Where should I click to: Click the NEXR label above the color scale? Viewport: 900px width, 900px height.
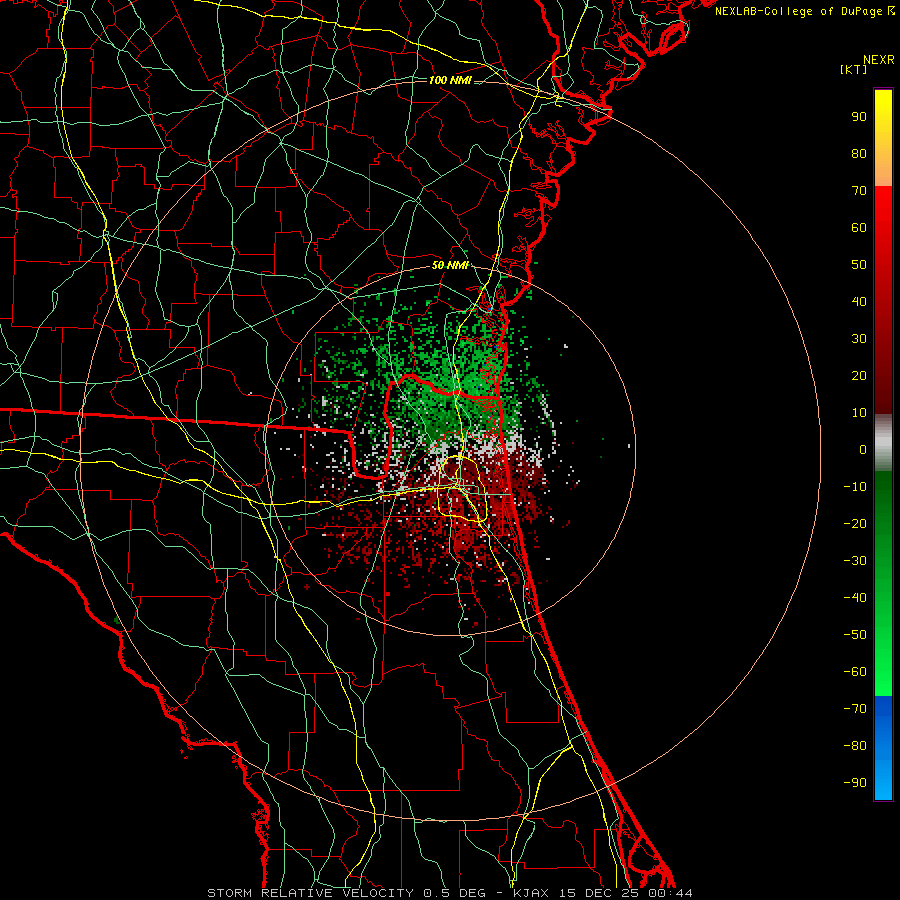[878, 60]
